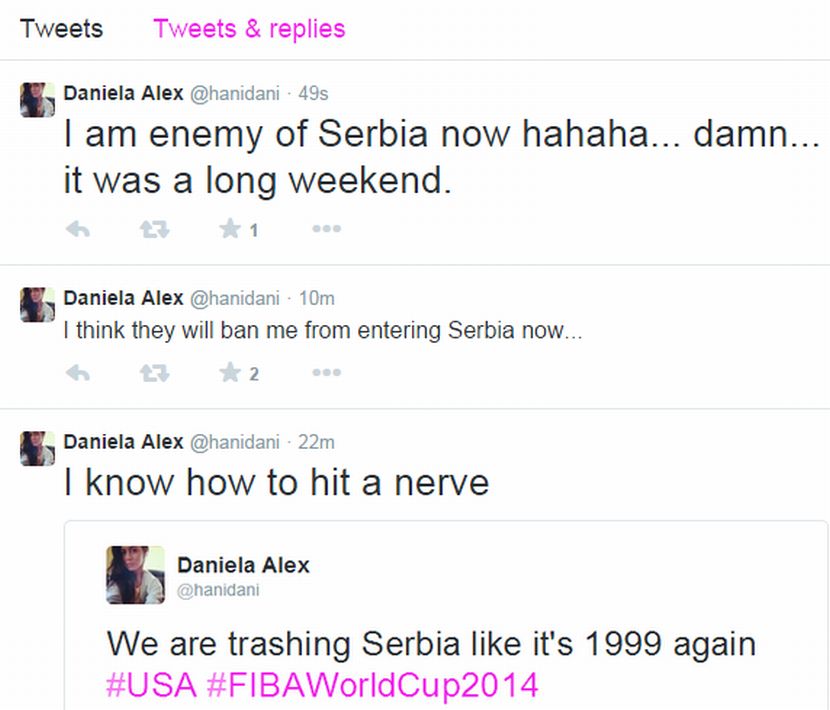
Task: Click avatar beside the 10m tweet
Action: (x=37, y=304)
